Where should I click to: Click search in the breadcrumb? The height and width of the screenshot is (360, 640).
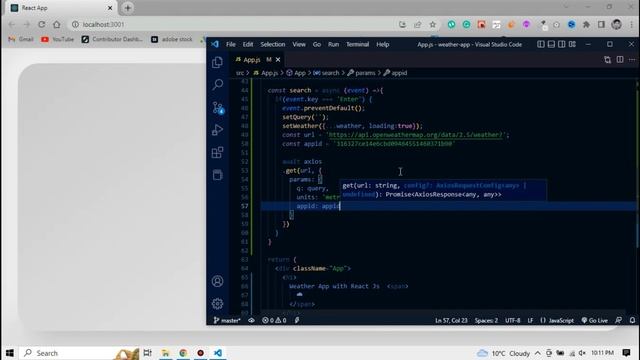click(326, 73)
